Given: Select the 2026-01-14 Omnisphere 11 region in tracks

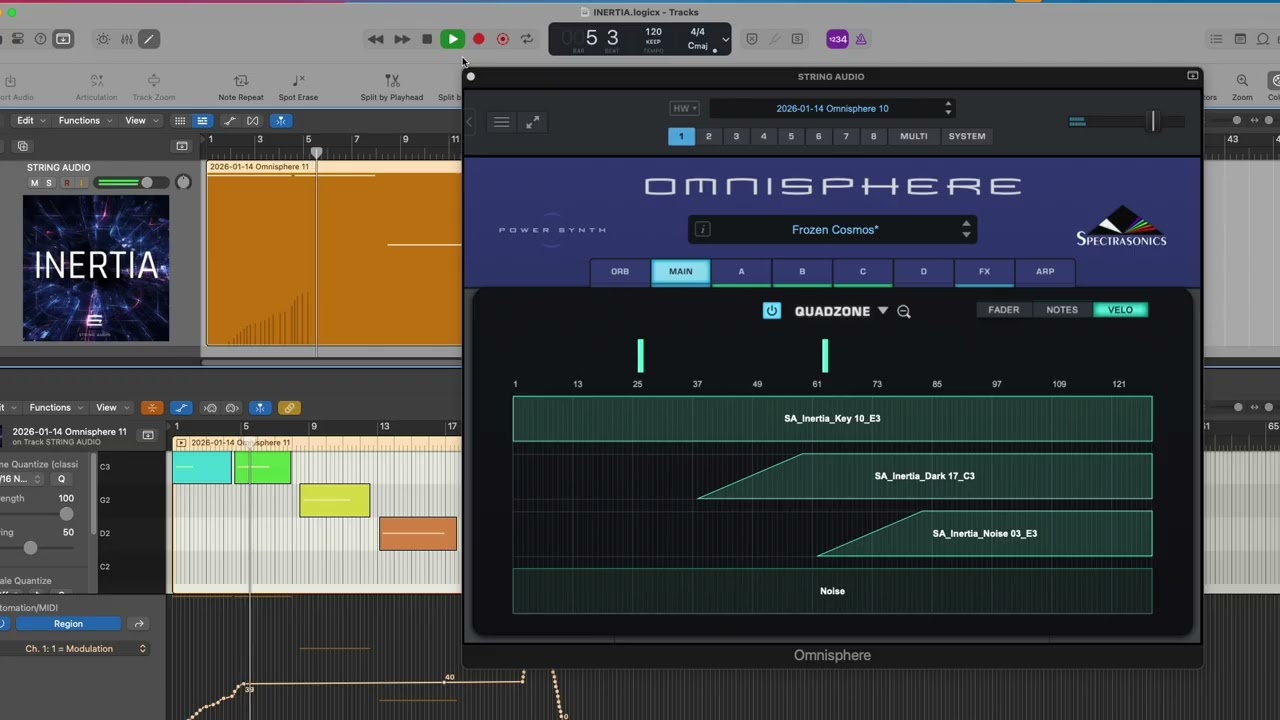Looking at the screenshot, I should point(334,253).
